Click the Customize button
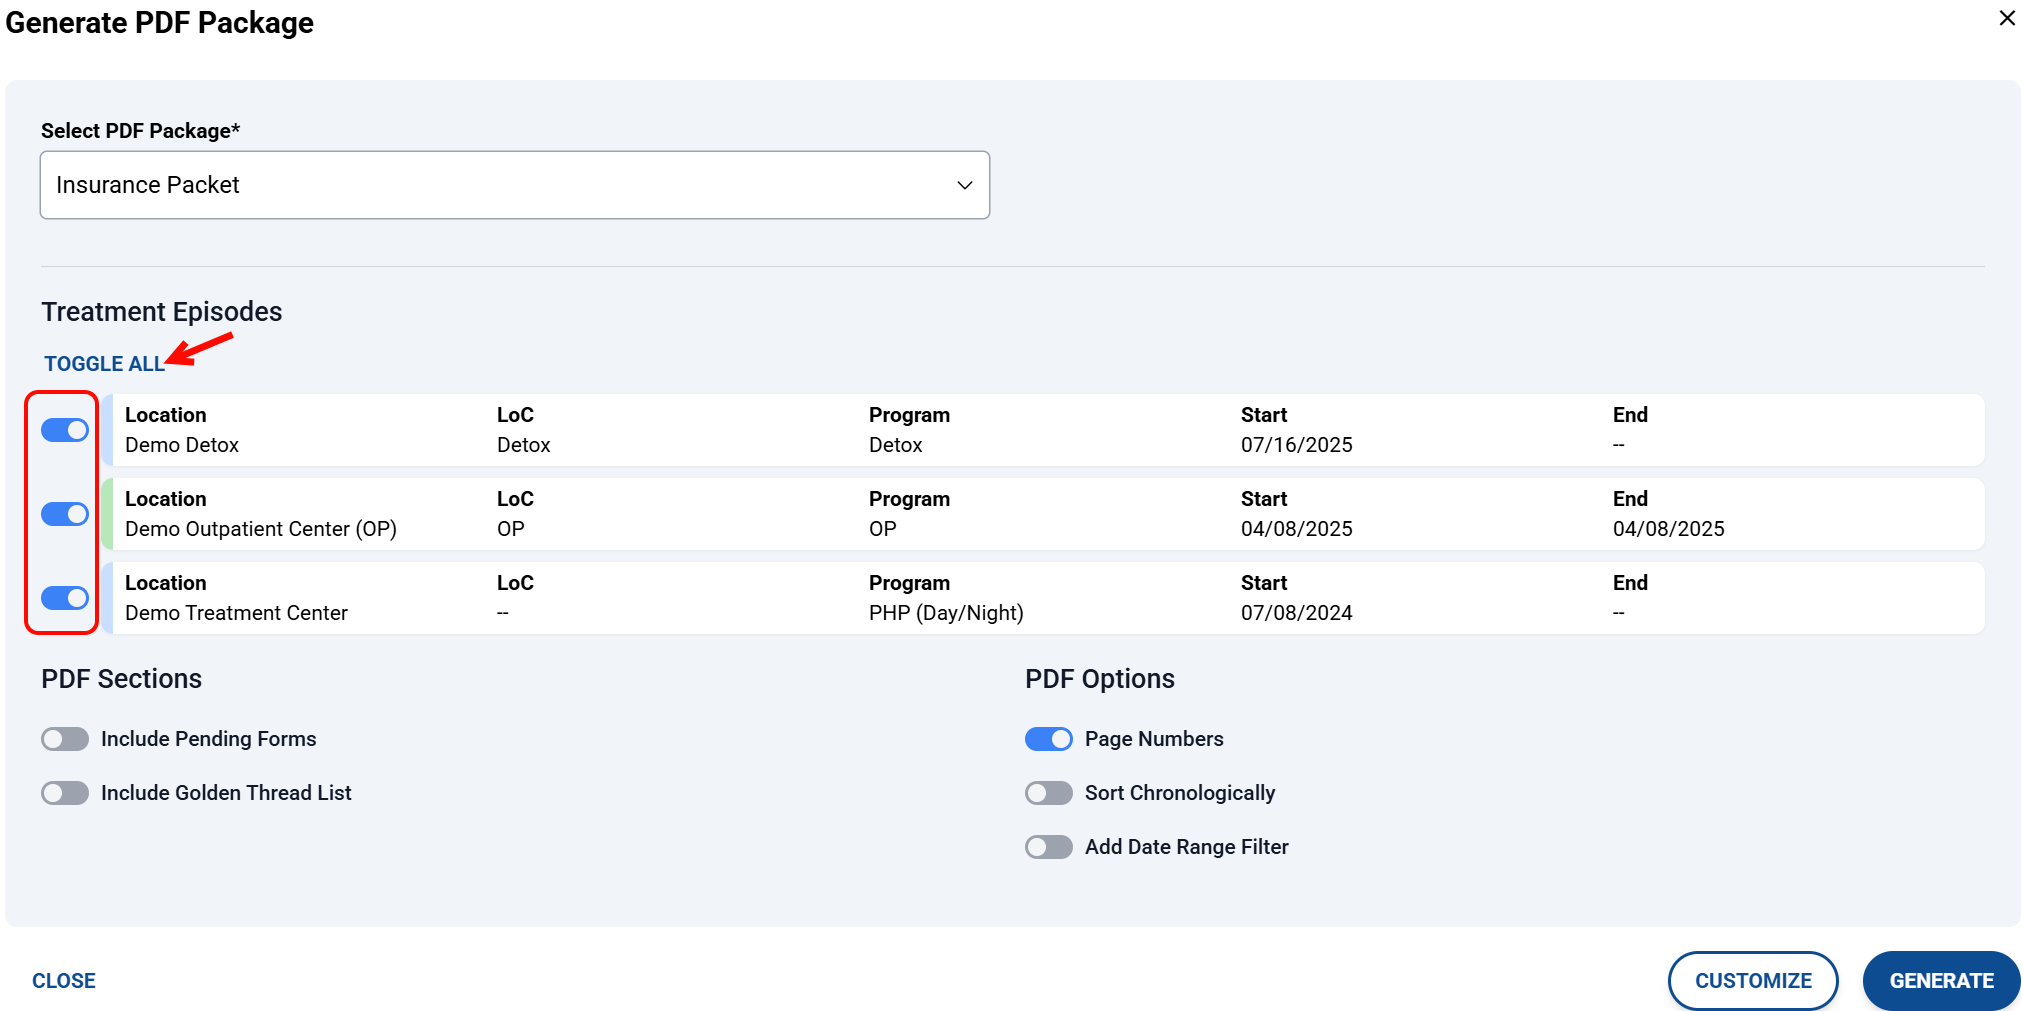The image size is (2023, 1011). pos(1752,981)
